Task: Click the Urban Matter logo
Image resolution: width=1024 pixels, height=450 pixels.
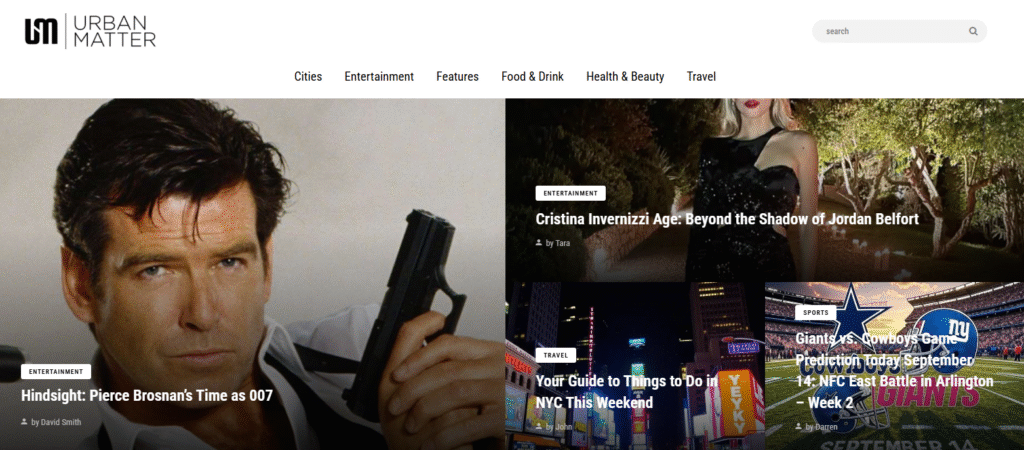Action: click(x=90, y=31)
